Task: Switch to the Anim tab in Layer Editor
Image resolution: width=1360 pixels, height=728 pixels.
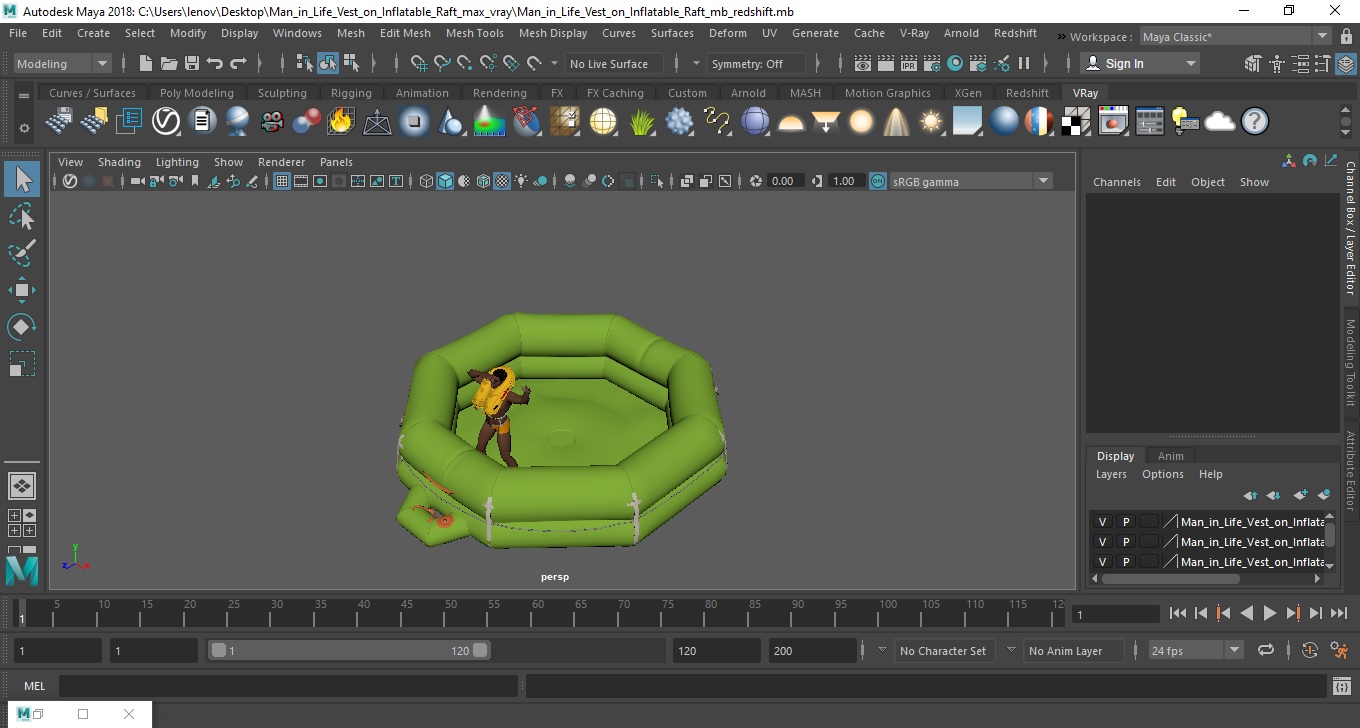Action: [1170, 456]
